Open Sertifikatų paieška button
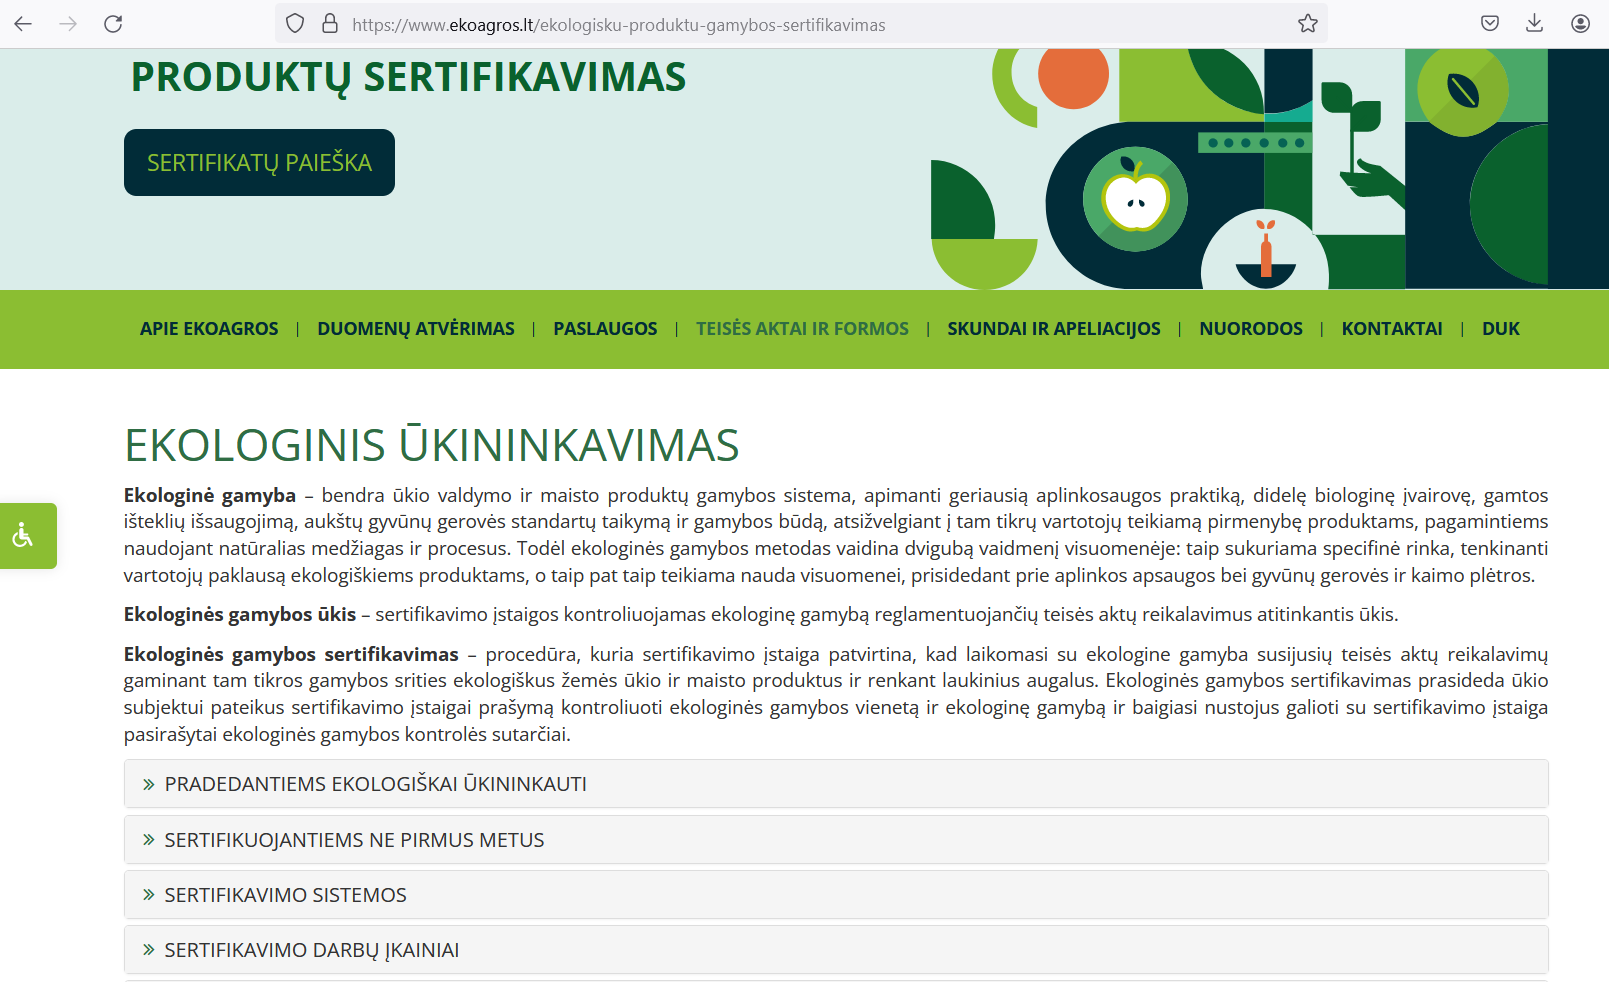This screenshot has height=982, width=1609. (259, 163)
